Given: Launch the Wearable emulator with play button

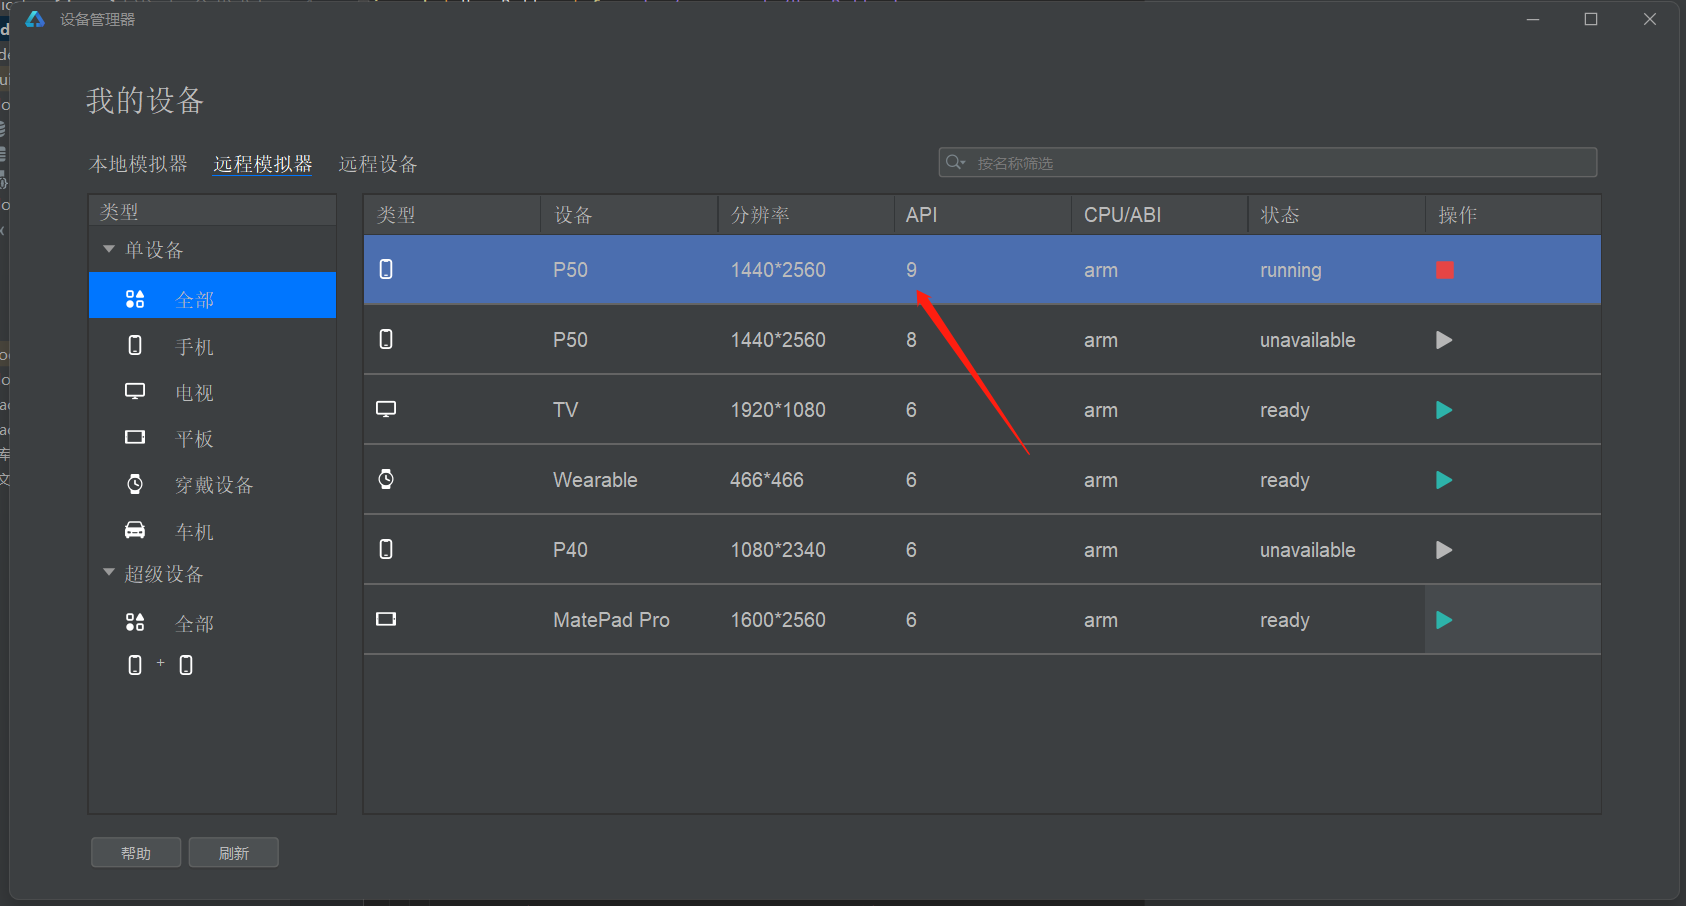Looking at the screenshot, I should click(1444, 480).
